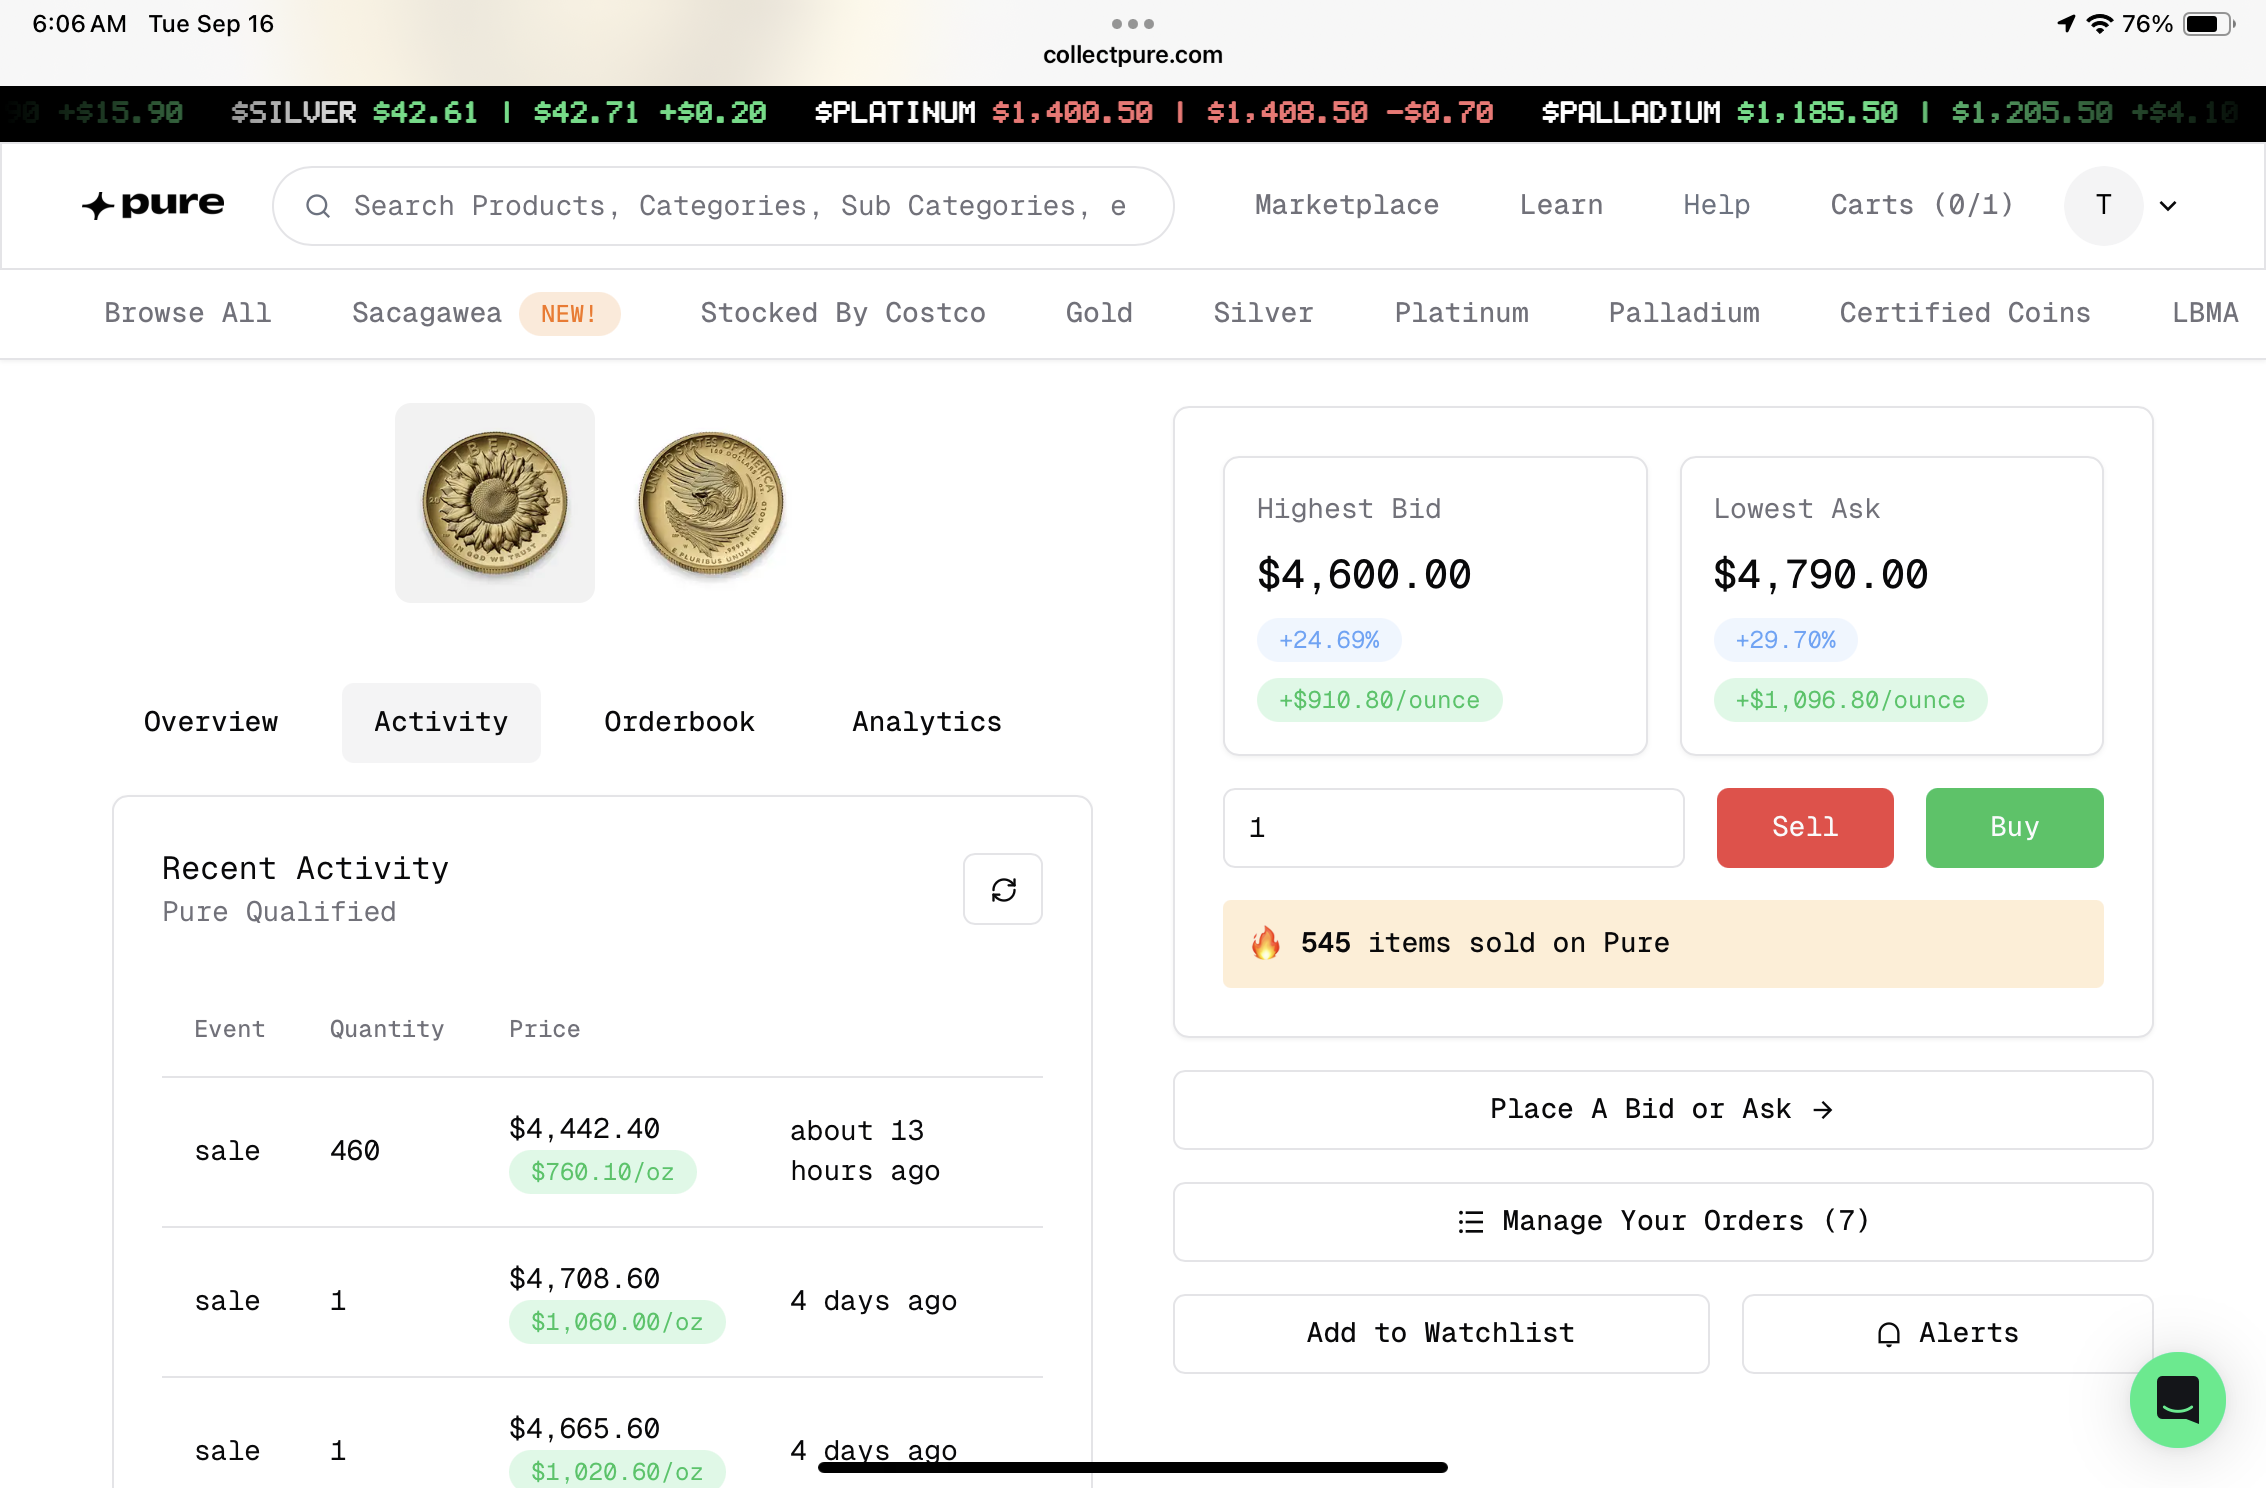Click the Highest Bid $4,600.00 card
Screen dimensions: 2266x1488
pos(1435,606)
